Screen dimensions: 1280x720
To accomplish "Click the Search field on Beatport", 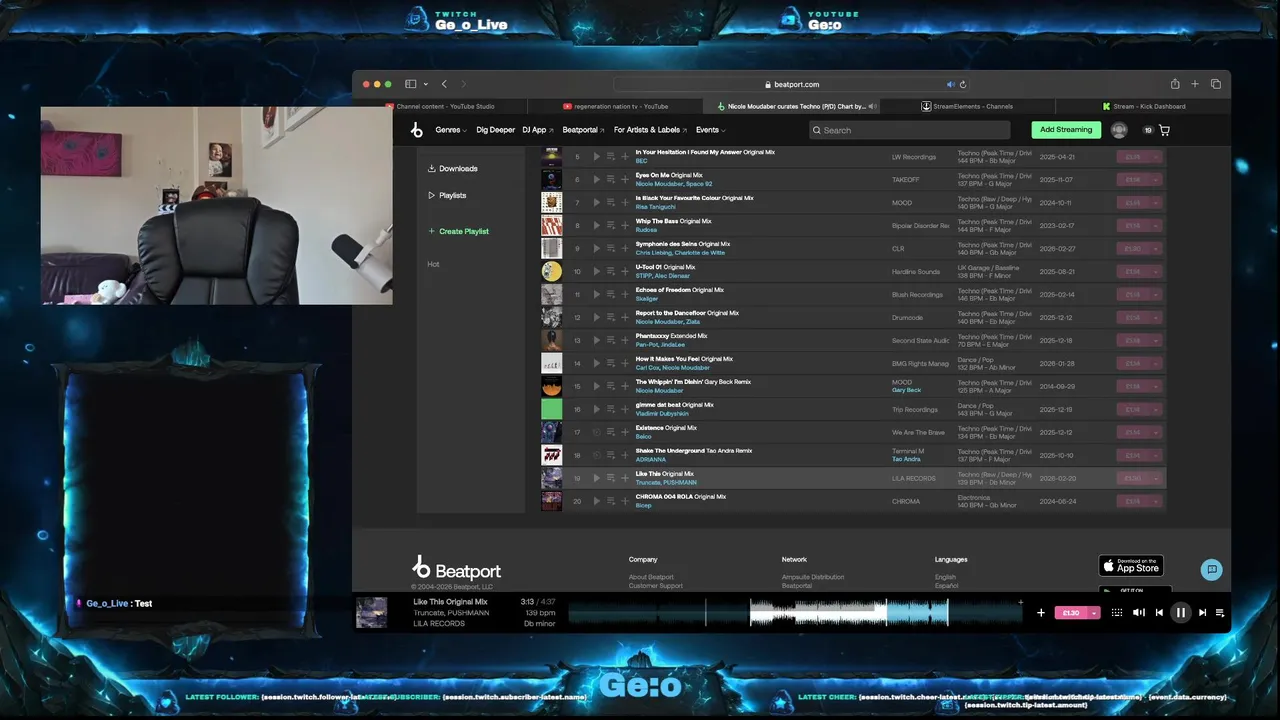I will [x=910, y=130].
